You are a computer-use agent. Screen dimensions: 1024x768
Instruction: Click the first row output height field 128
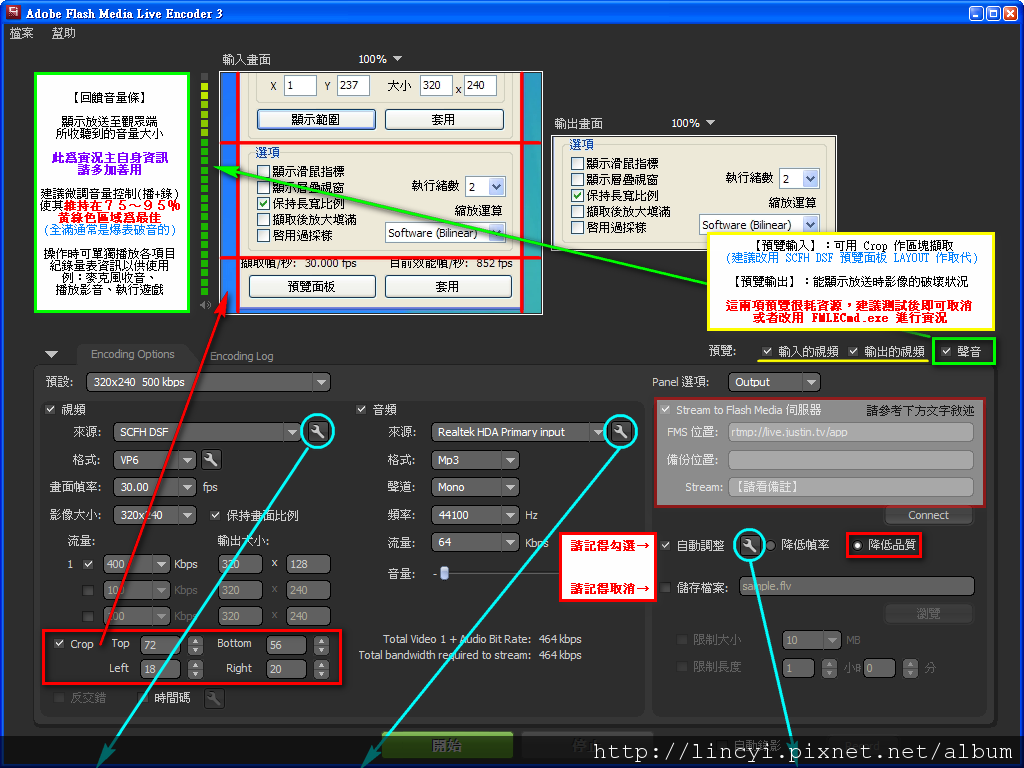pyautogui.click(x=308, y=564)
